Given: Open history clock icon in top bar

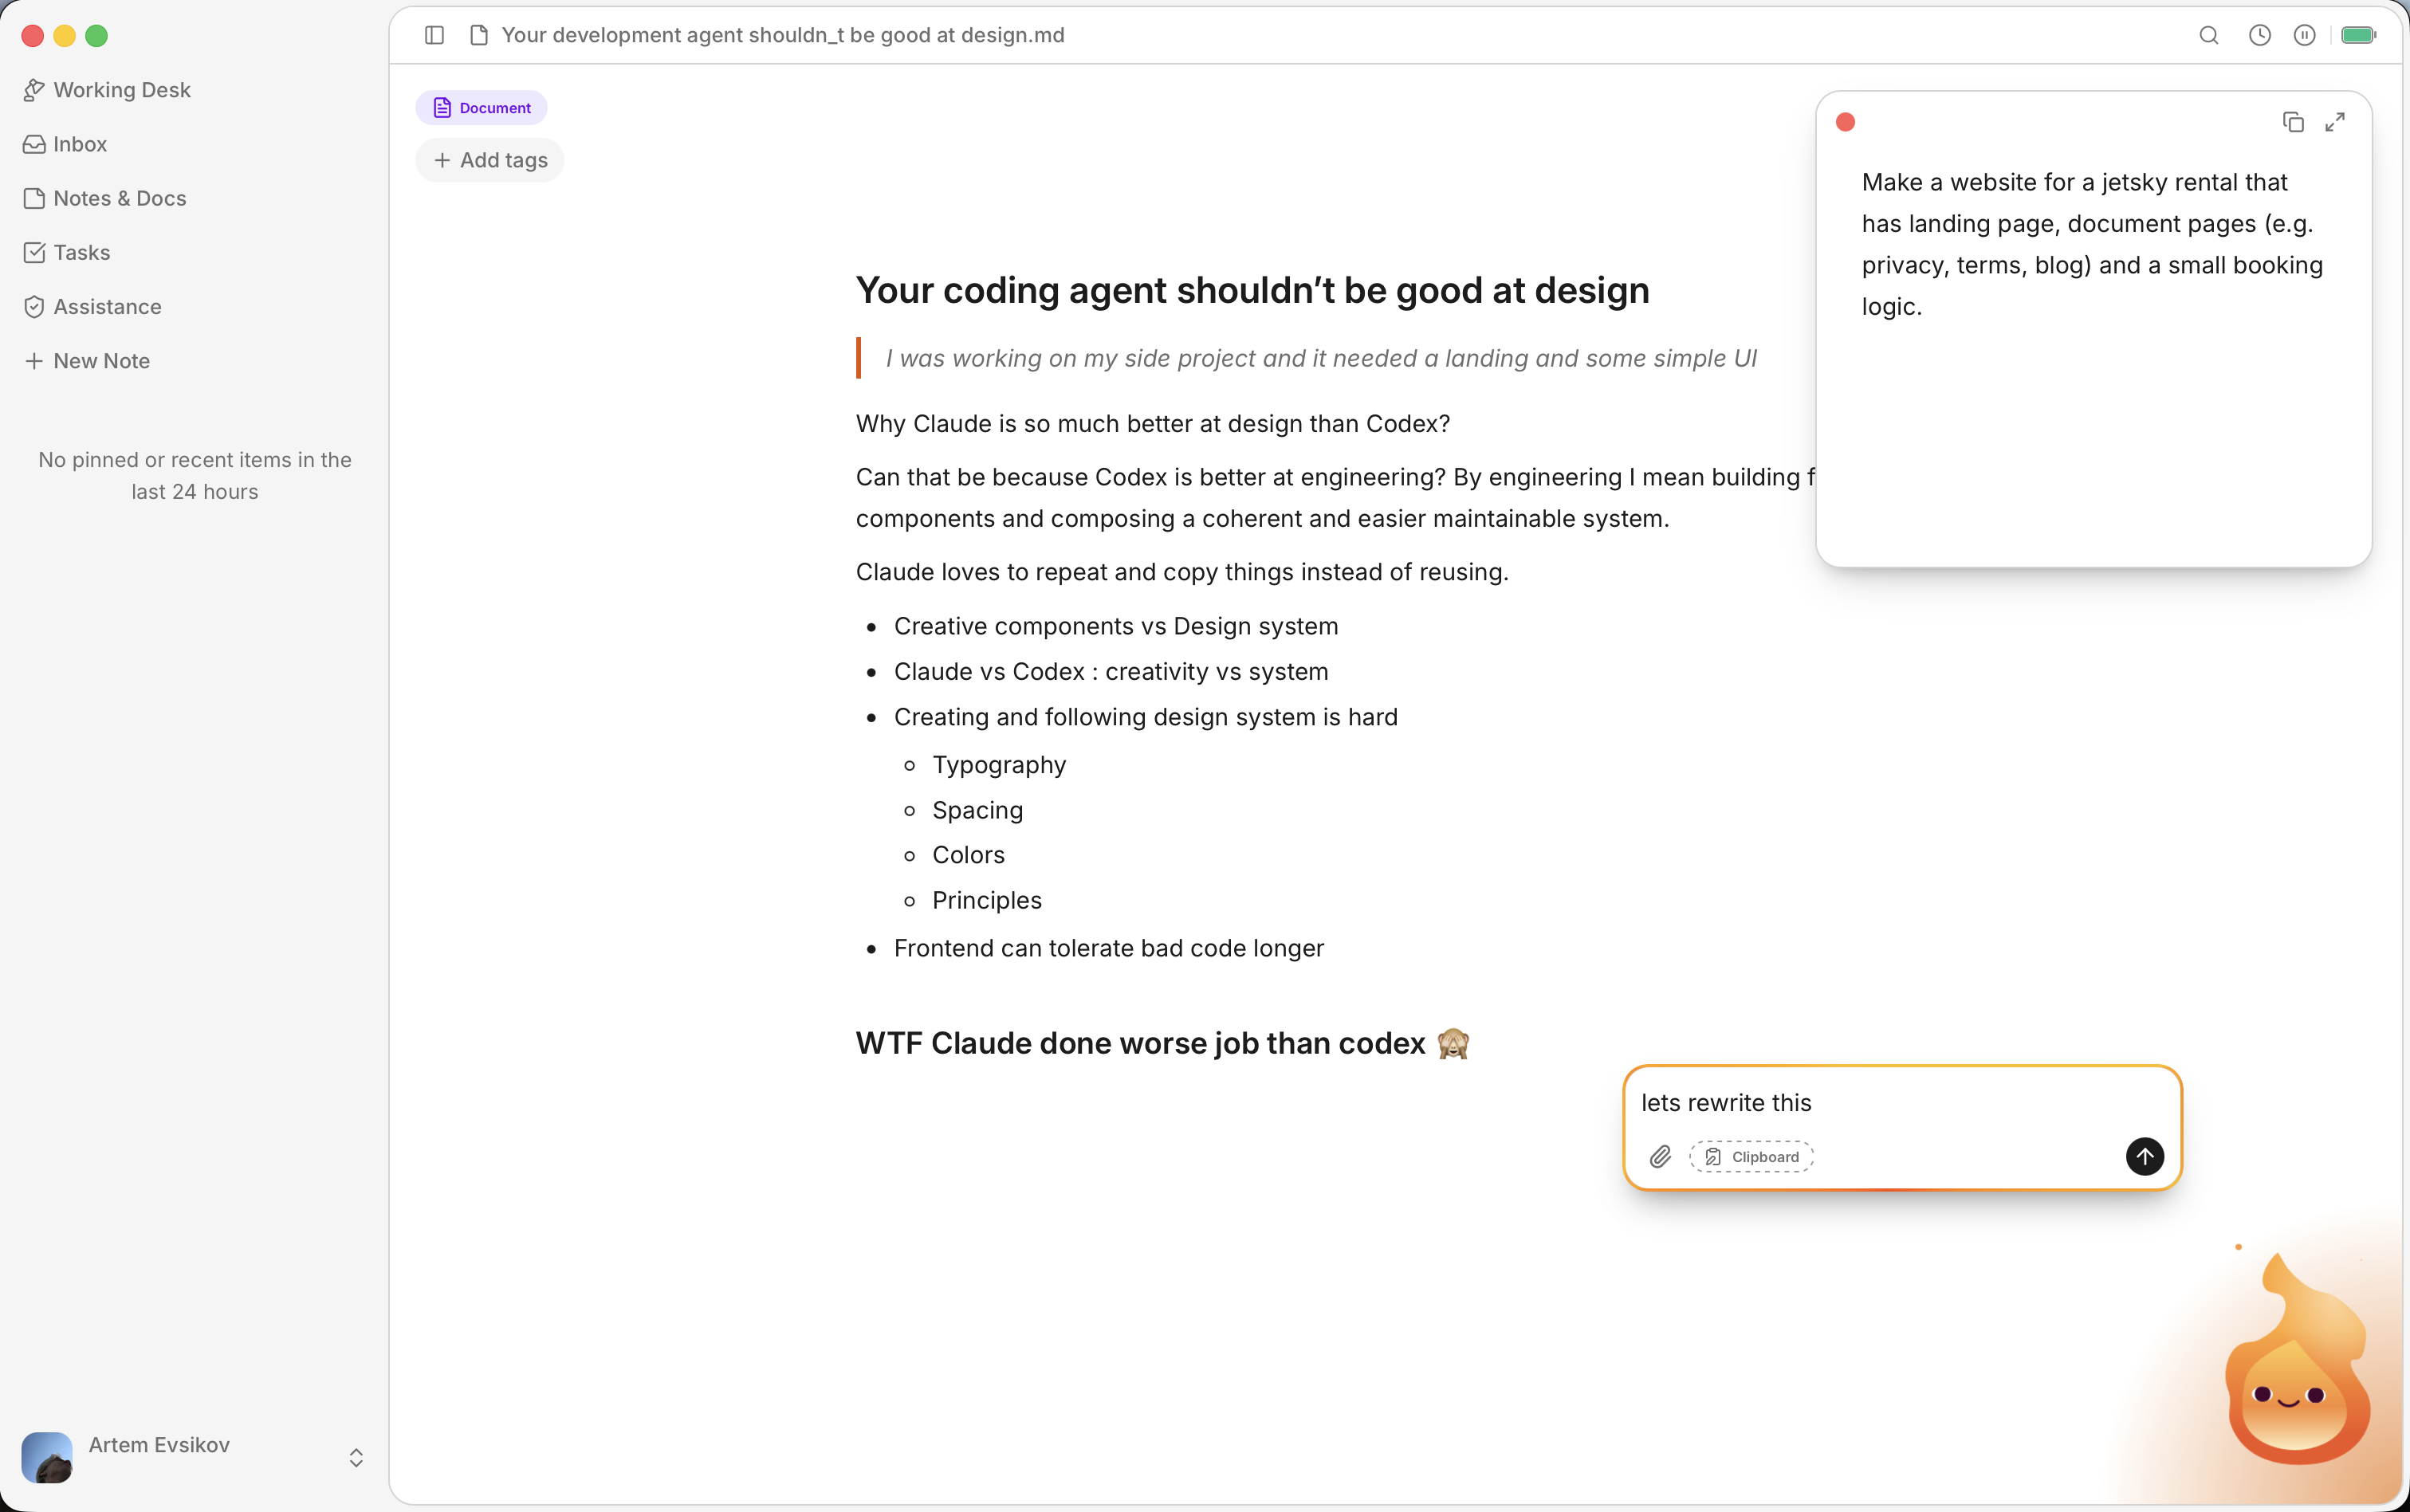Looking at the screenshot, I should pyautogui.click(x=2260, y=35).
